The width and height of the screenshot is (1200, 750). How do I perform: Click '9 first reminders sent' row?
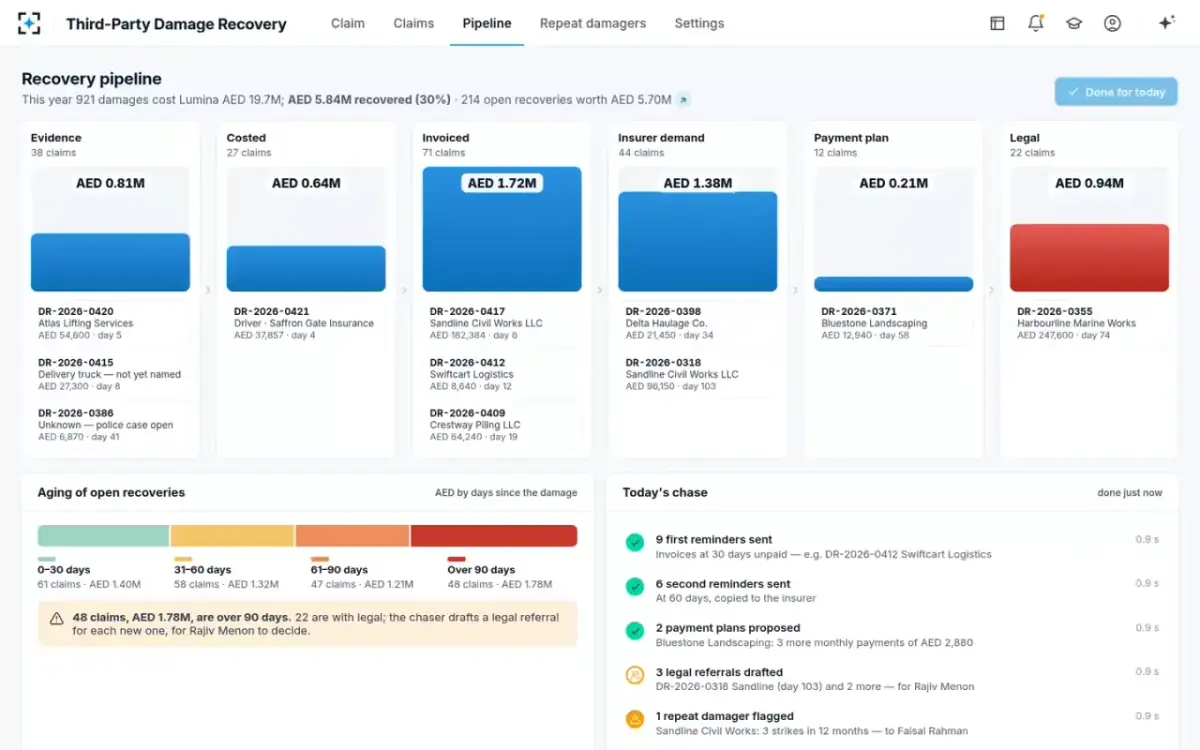(x=892, y=546)
